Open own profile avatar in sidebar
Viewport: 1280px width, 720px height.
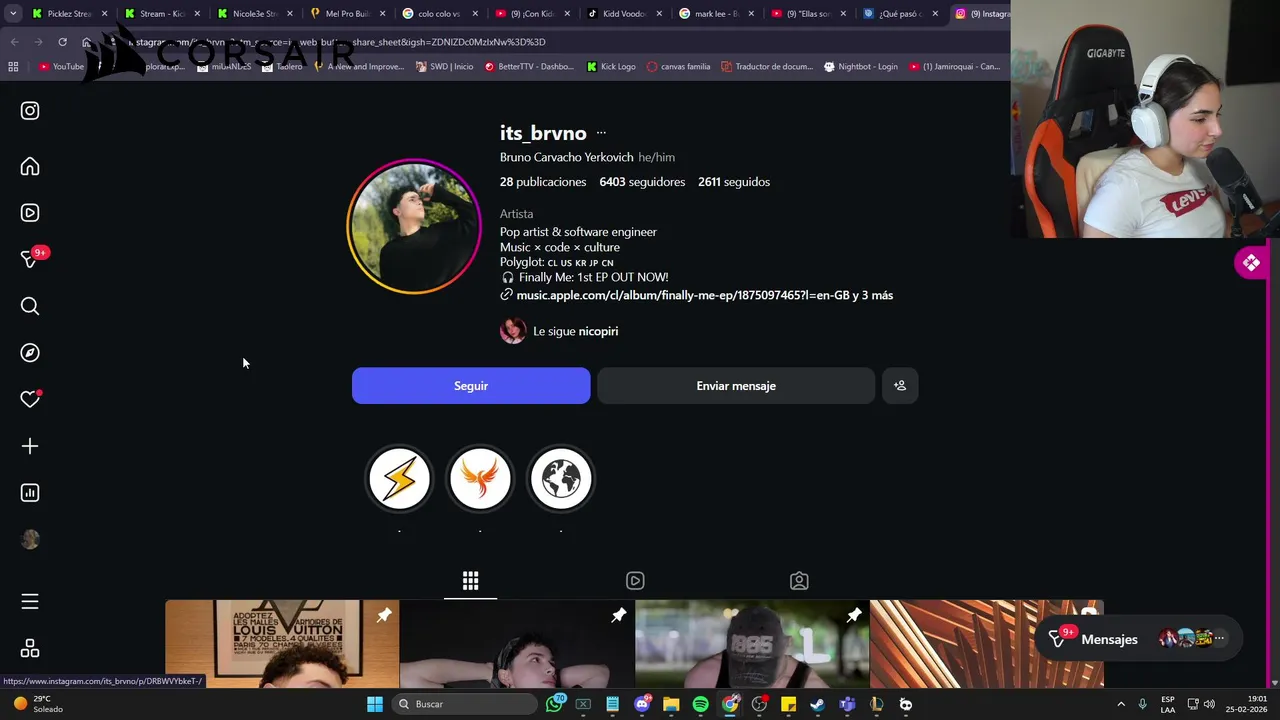point(30,540)
